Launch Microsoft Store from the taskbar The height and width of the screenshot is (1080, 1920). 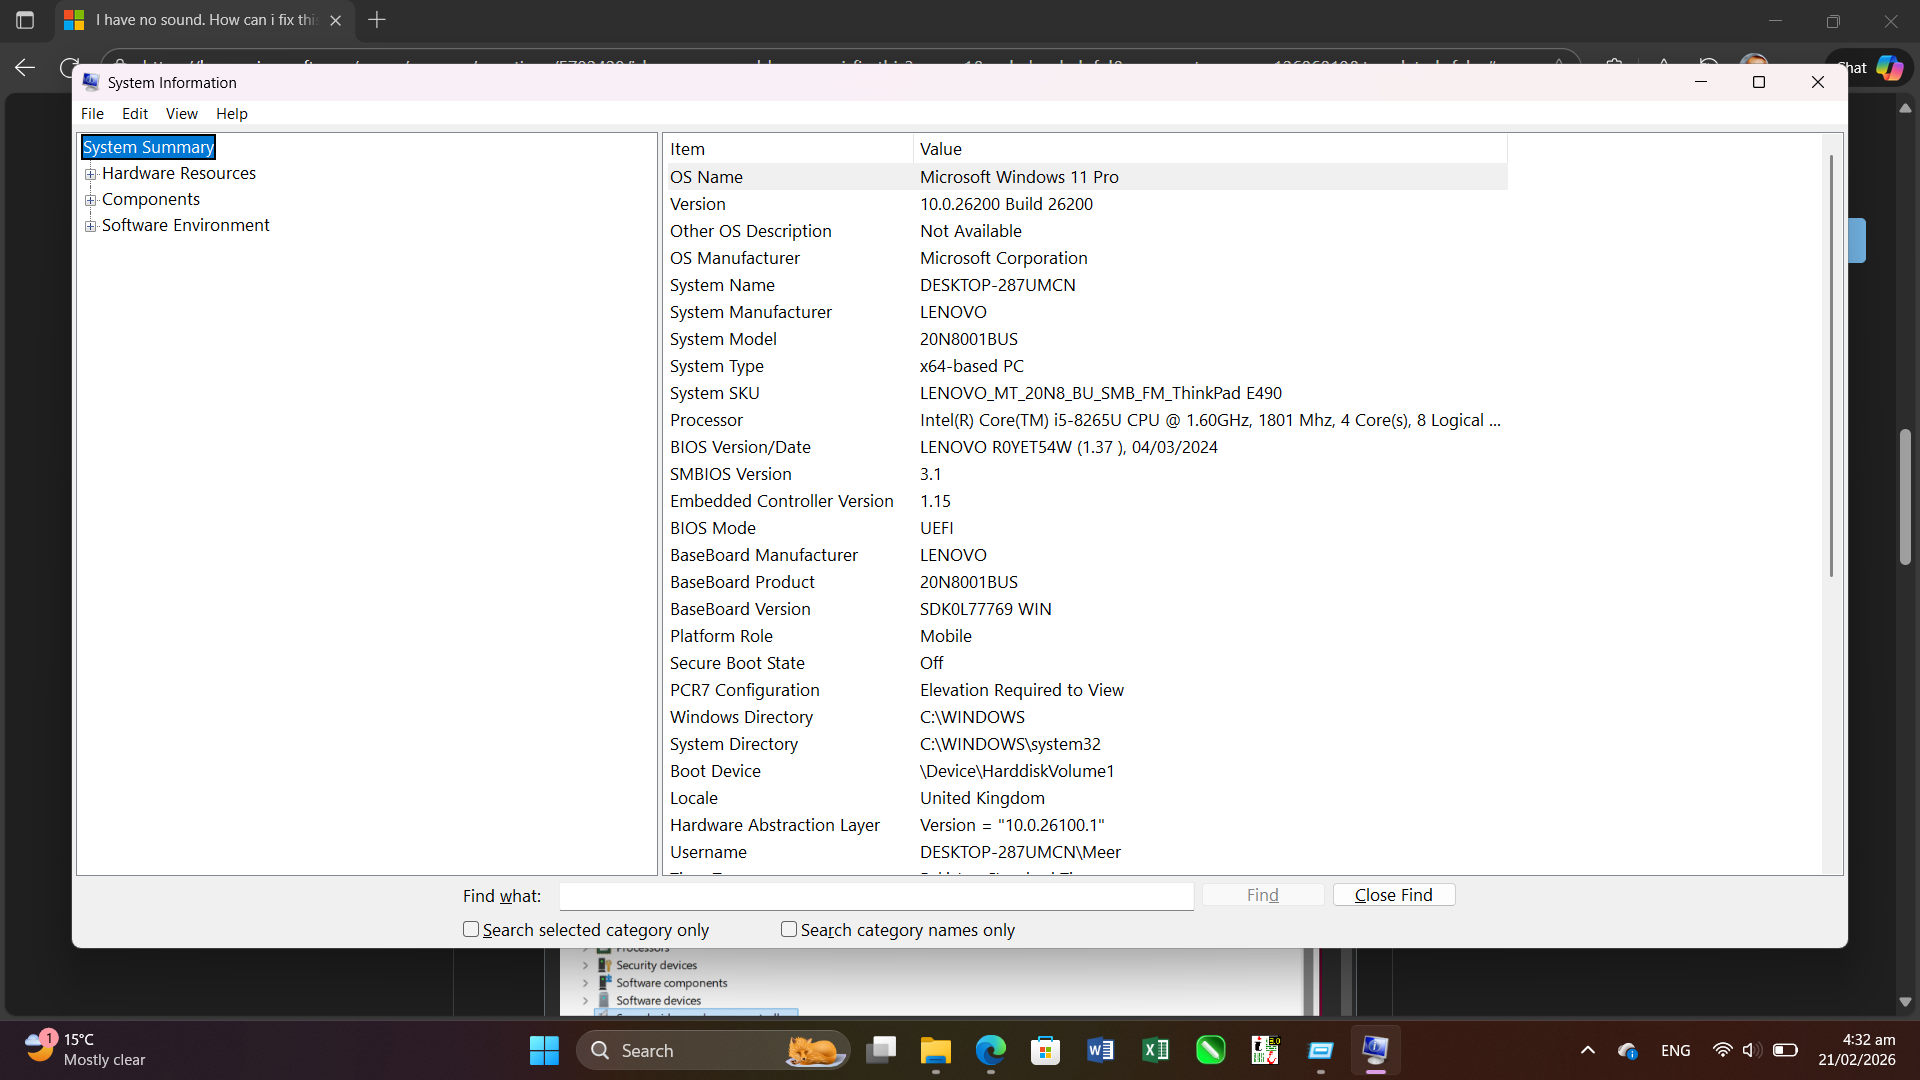[x=1046, y=1050]
